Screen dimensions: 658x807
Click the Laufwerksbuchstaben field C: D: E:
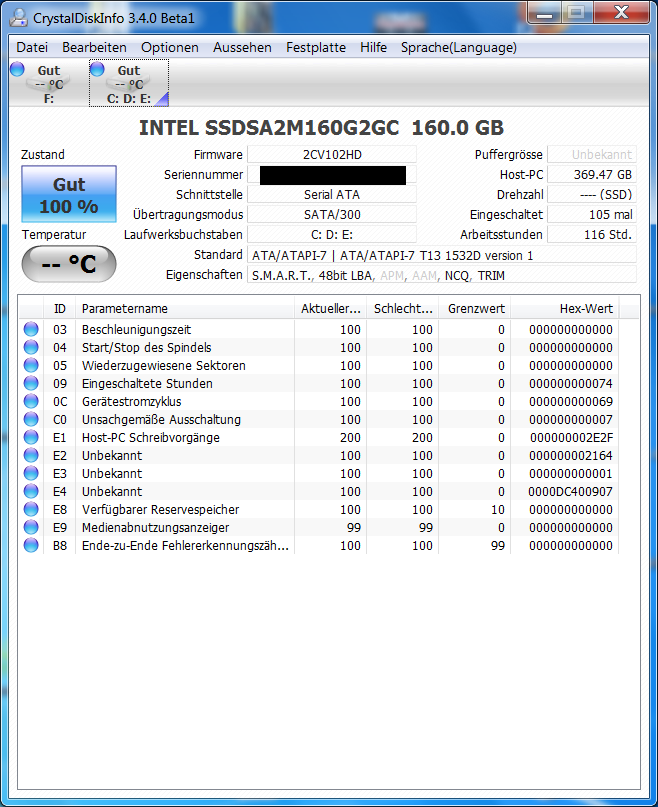pos(332,235)
